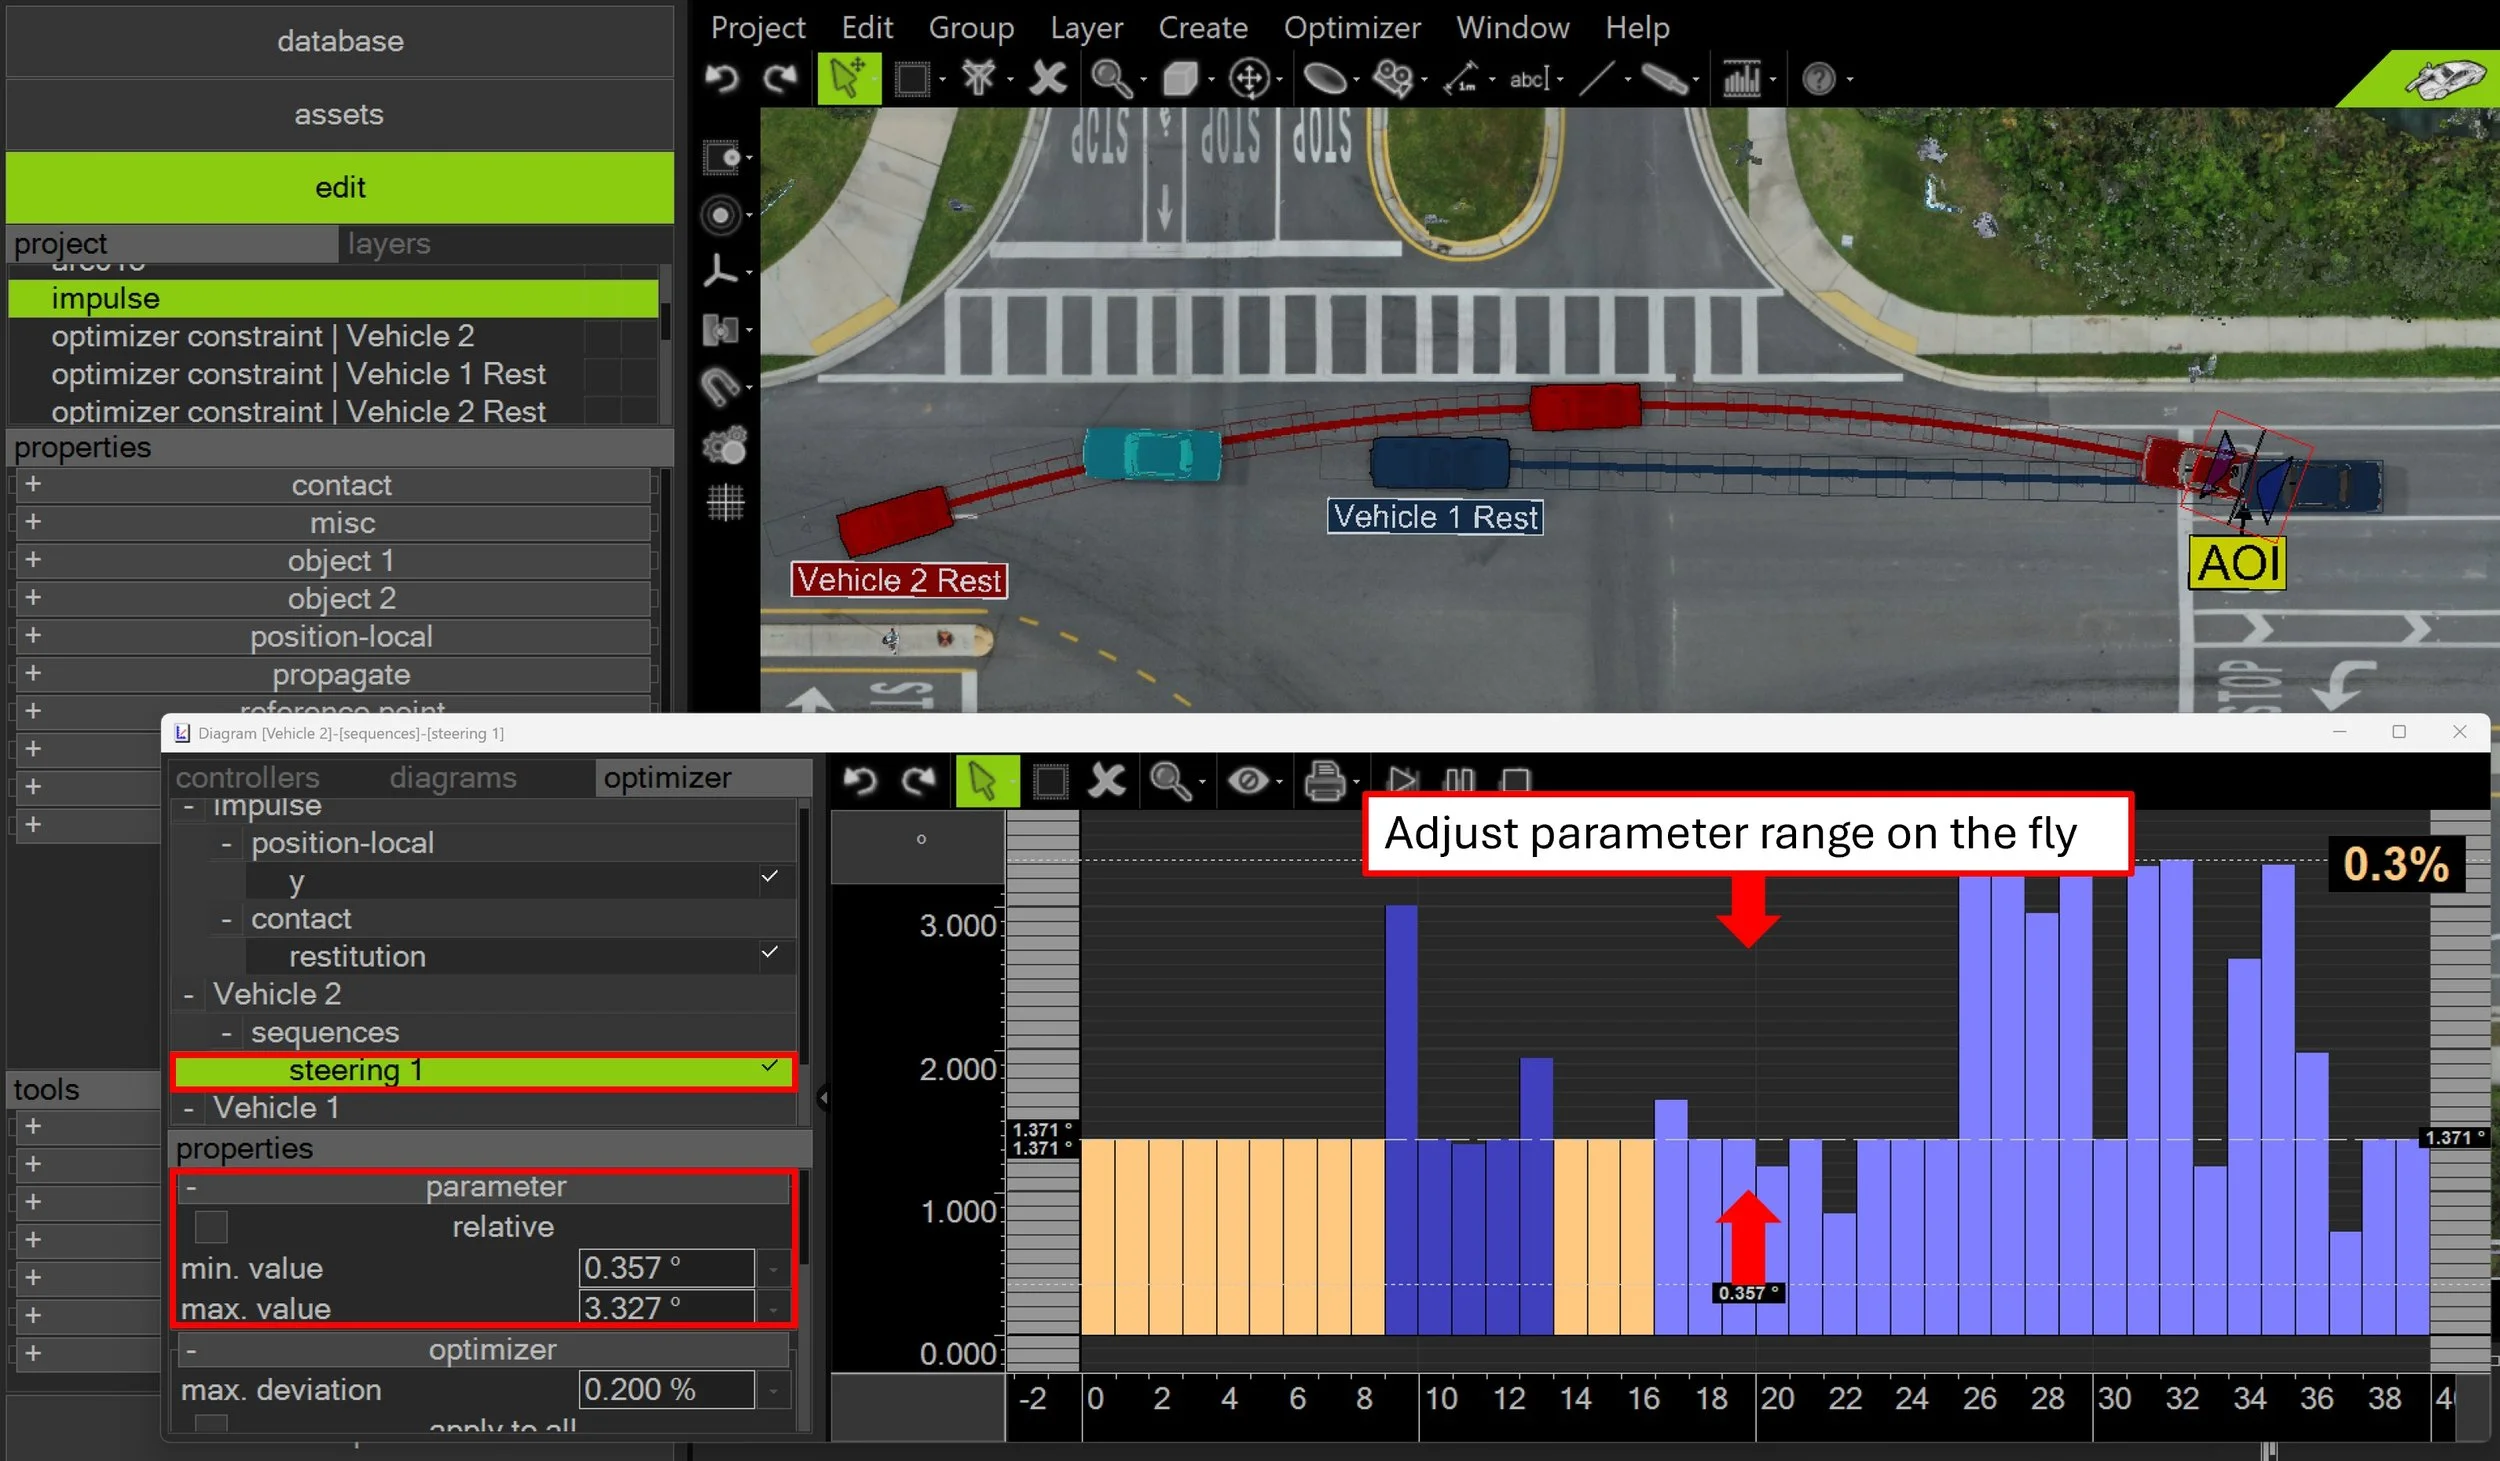
Task: Click the assets panel button
Action: [x=340, y=114]
